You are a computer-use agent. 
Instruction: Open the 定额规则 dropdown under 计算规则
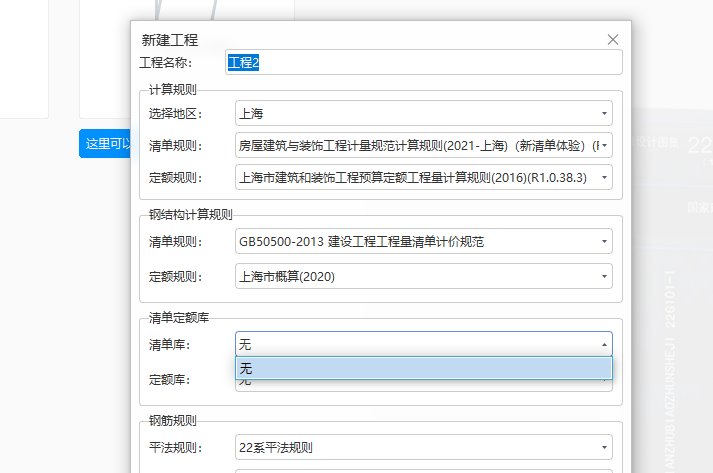[424, 177]
